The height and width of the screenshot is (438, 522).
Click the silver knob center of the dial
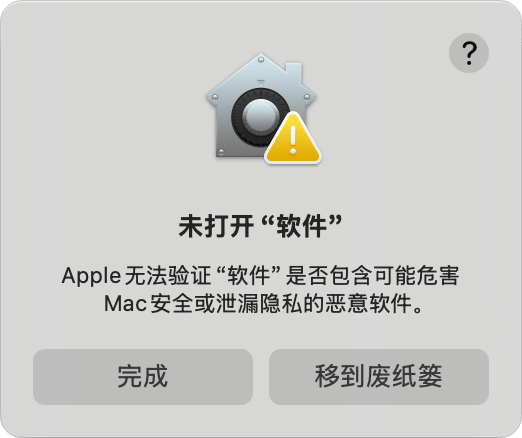pos(260,117)
